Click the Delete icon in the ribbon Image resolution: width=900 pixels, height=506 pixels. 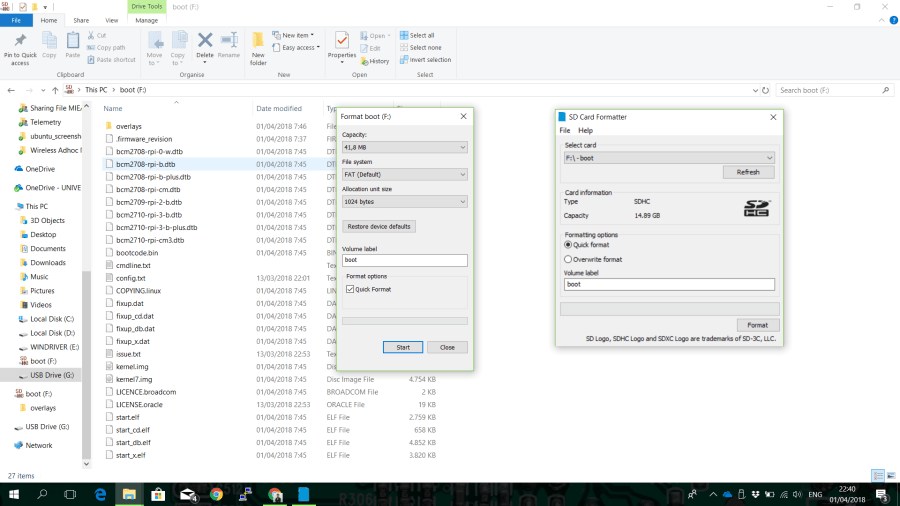(x=205, y=42)
